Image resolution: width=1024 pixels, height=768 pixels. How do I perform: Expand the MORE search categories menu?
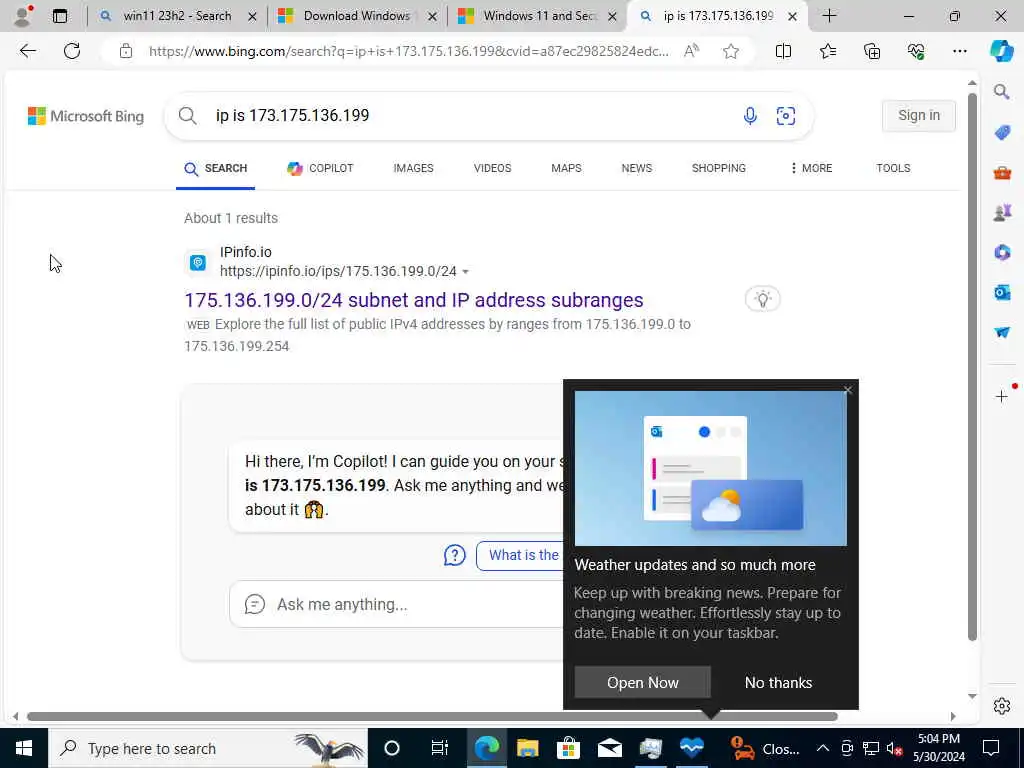(x=810, y=168)
